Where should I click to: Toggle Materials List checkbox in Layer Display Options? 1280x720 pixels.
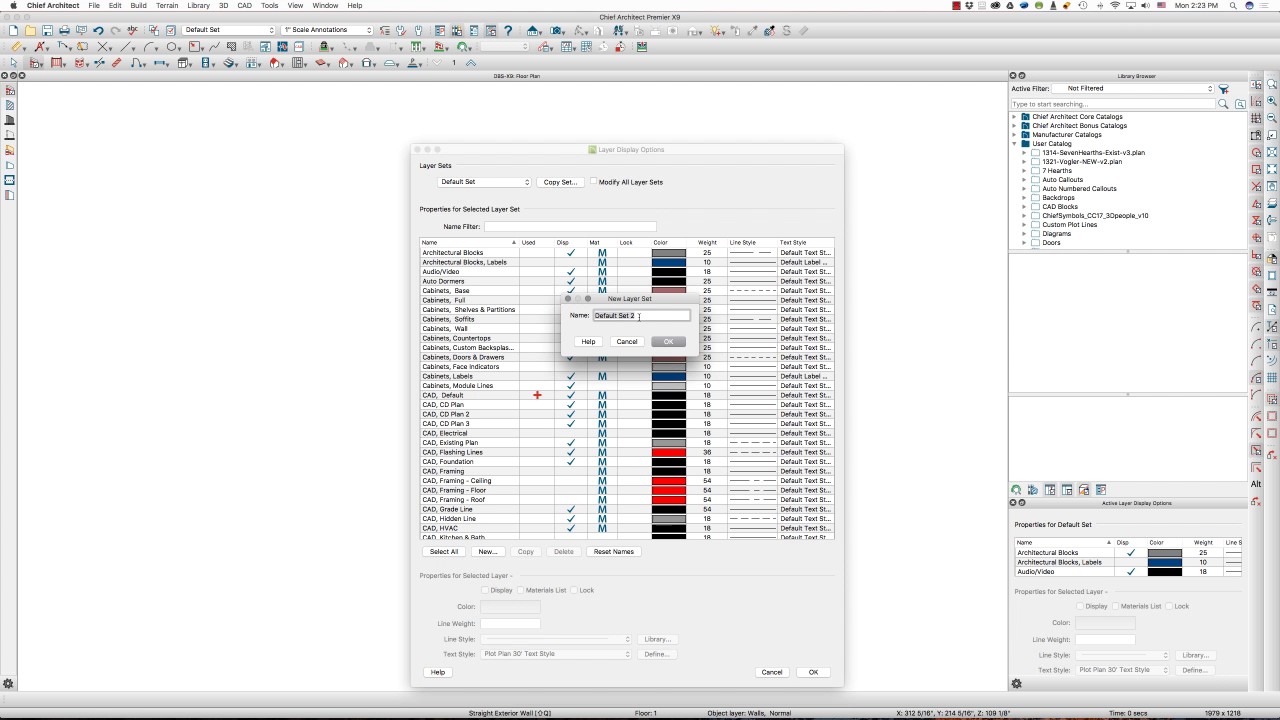tap(520, 590)
